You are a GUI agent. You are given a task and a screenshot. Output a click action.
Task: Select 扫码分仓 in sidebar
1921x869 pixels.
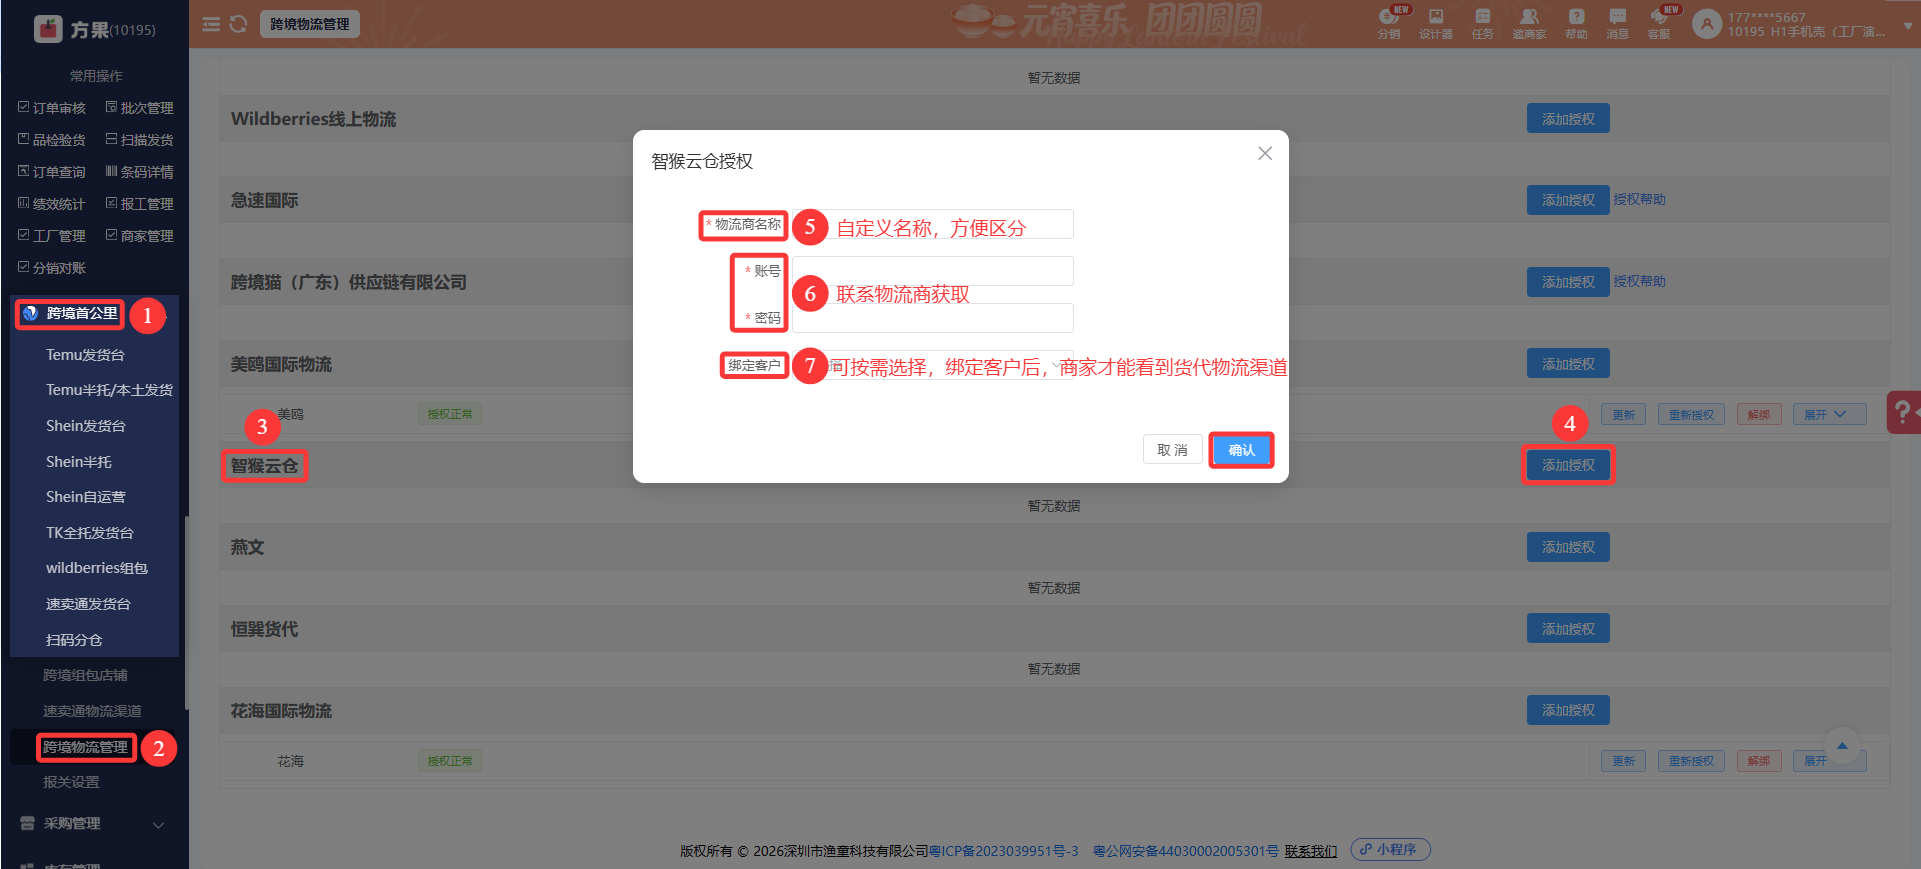tap(74, 640)
